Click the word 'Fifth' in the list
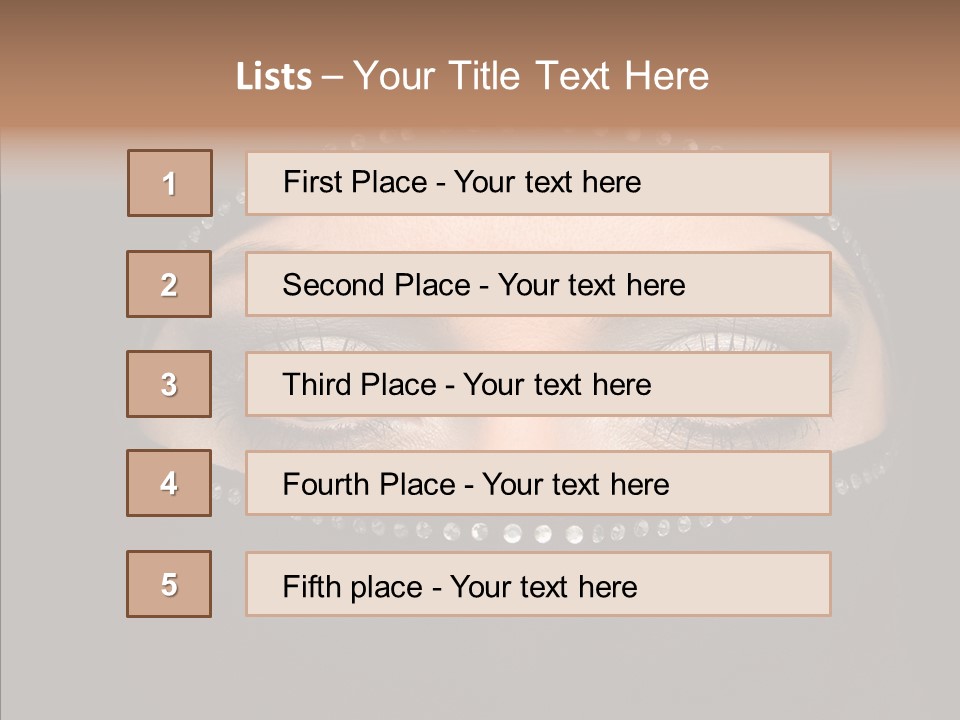Screen dimensions: 960x720 click(x=313, y=586)
